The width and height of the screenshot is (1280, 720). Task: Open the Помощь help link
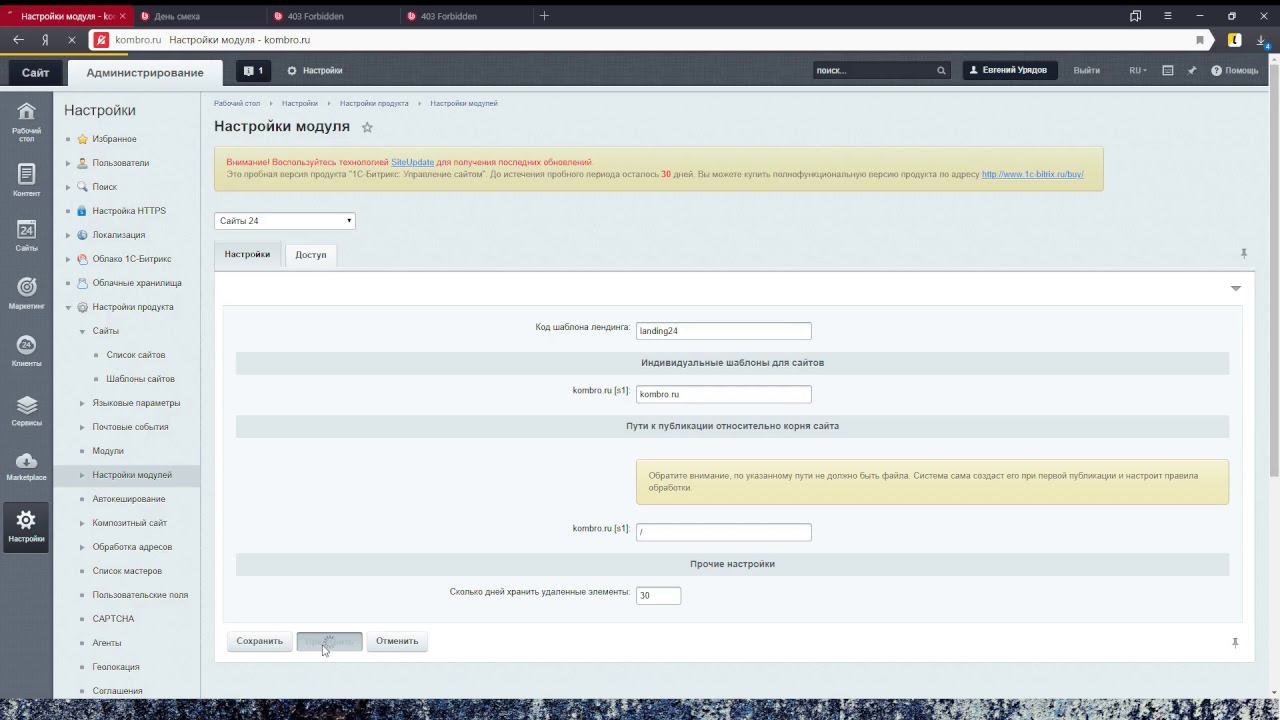[1235, 71]
